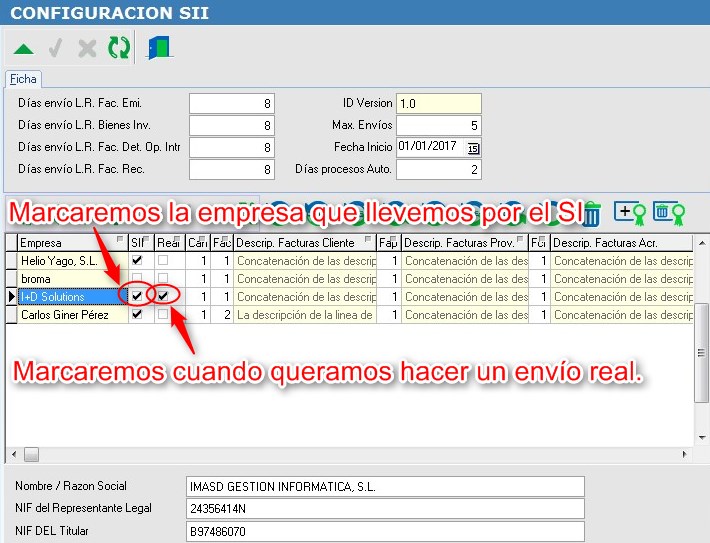Select the Ficha tab
The width and height of the screenshot is (710, 543).
23,80
